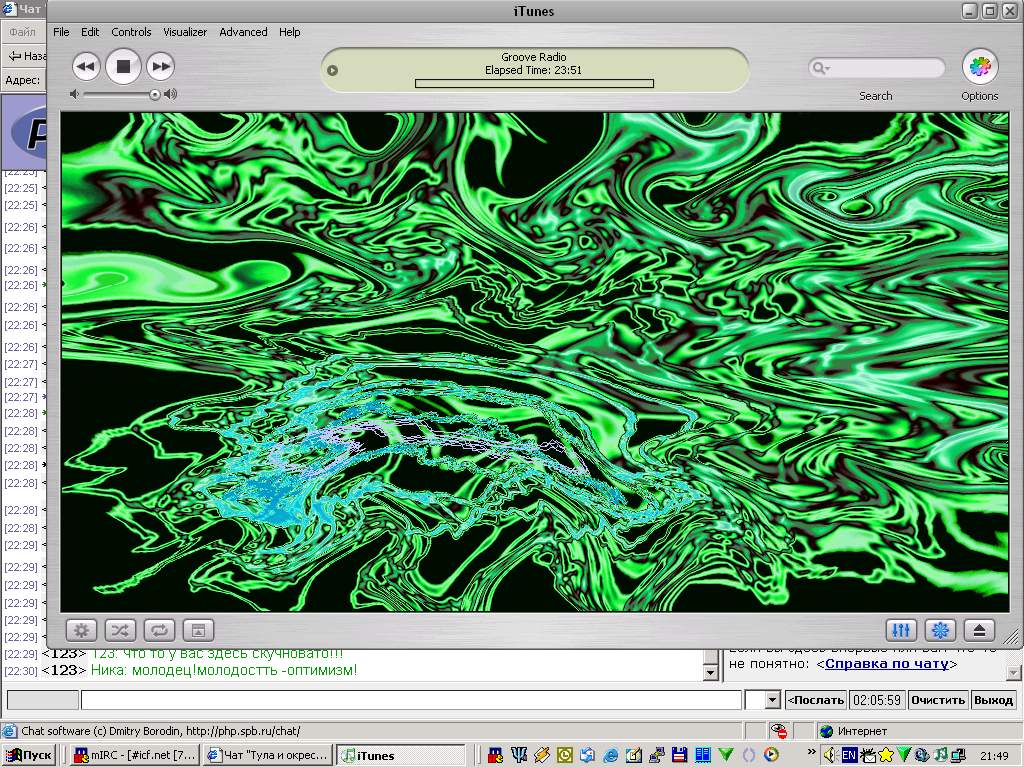Click the rewind (previous track) button
Image resolution: width=1024 pixels, height=768 pixels.
click(x=86, y=66)
